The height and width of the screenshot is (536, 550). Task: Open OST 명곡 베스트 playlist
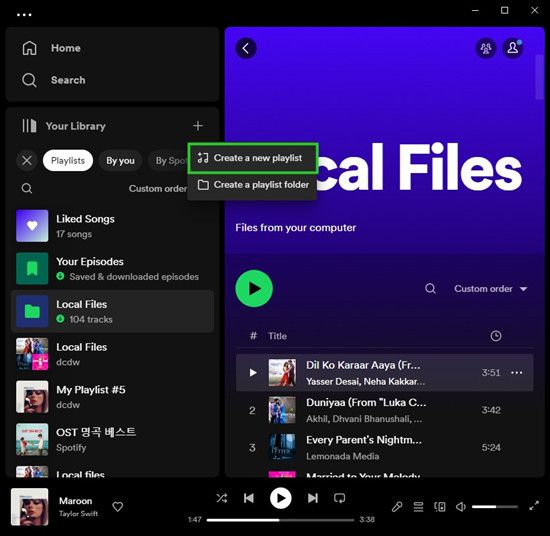pos(113,440)
